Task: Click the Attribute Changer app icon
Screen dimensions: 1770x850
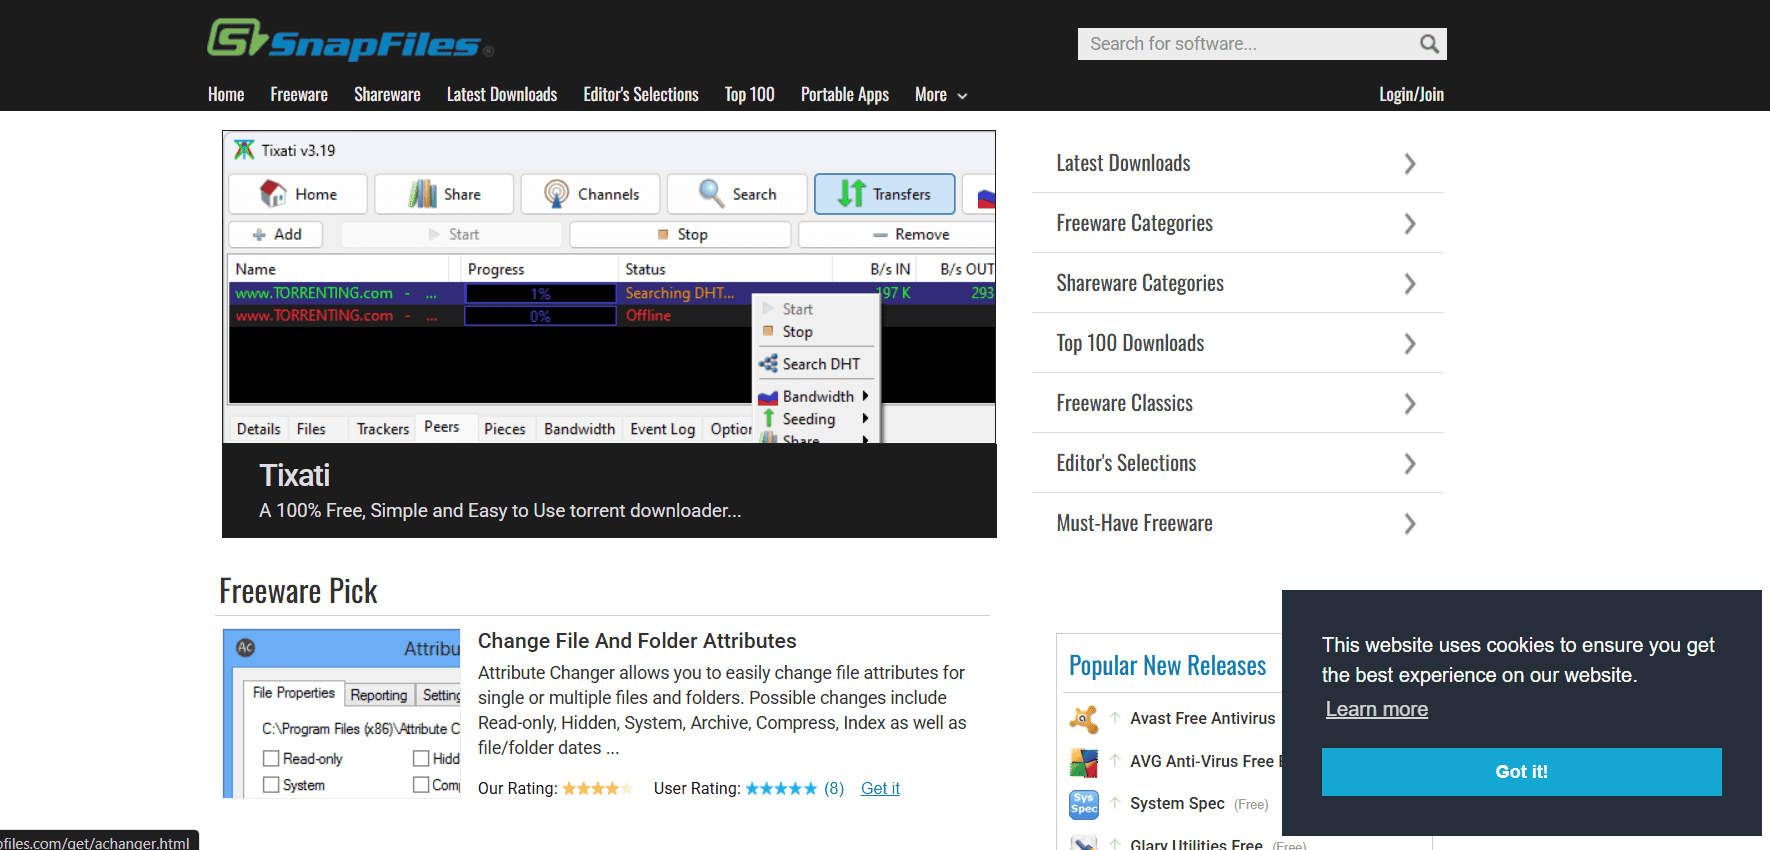Action: coord(245,648)
